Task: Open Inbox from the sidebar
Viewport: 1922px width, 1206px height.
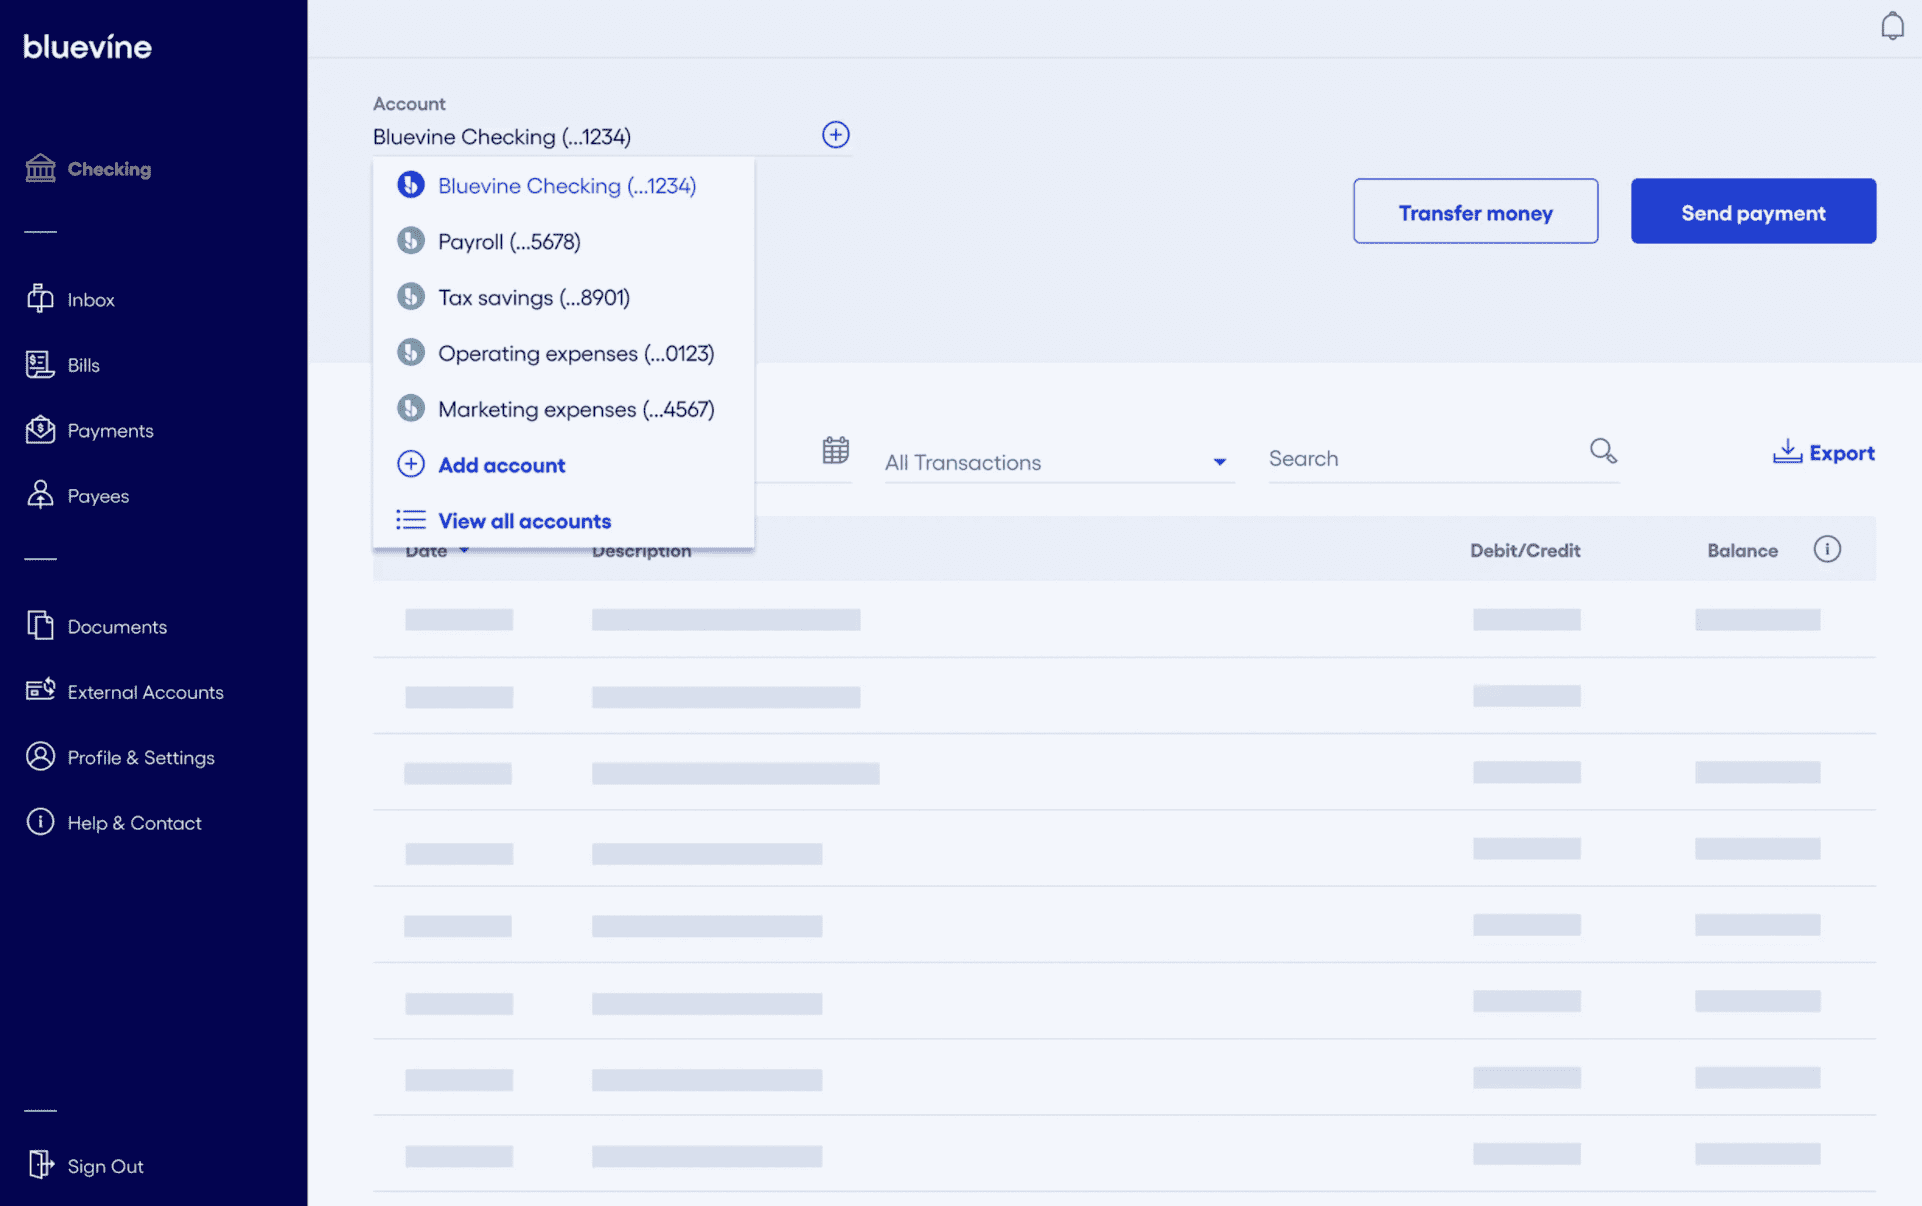Action: (x=90, y=300)
